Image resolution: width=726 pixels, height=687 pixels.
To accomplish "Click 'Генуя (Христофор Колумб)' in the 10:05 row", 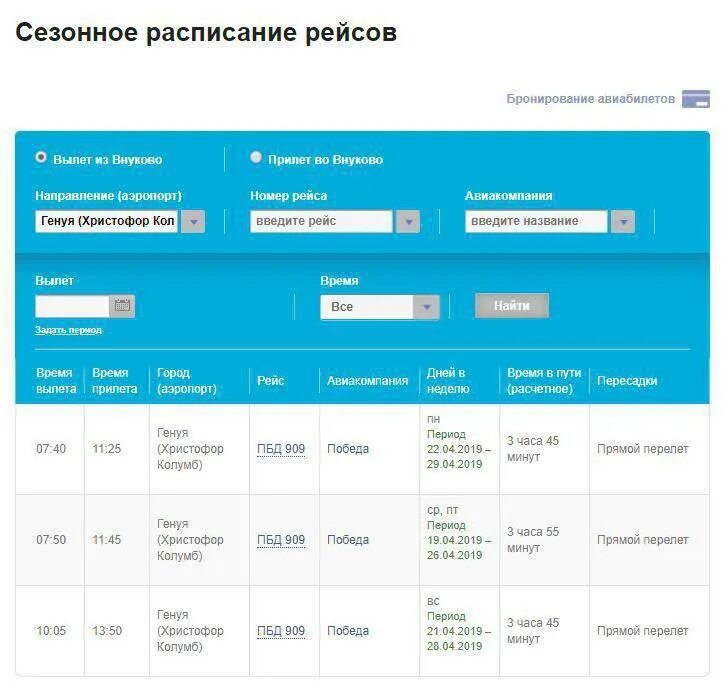I will pyautogui.click(x=190, y=631).
